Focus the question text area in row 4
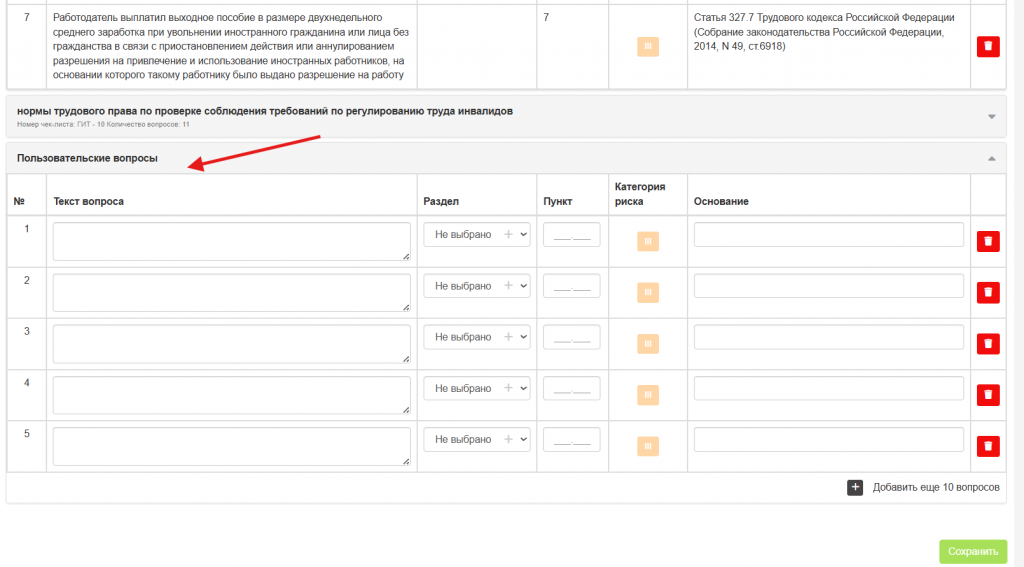This screenshot has width=1024, height=567. tap(232, 395)
